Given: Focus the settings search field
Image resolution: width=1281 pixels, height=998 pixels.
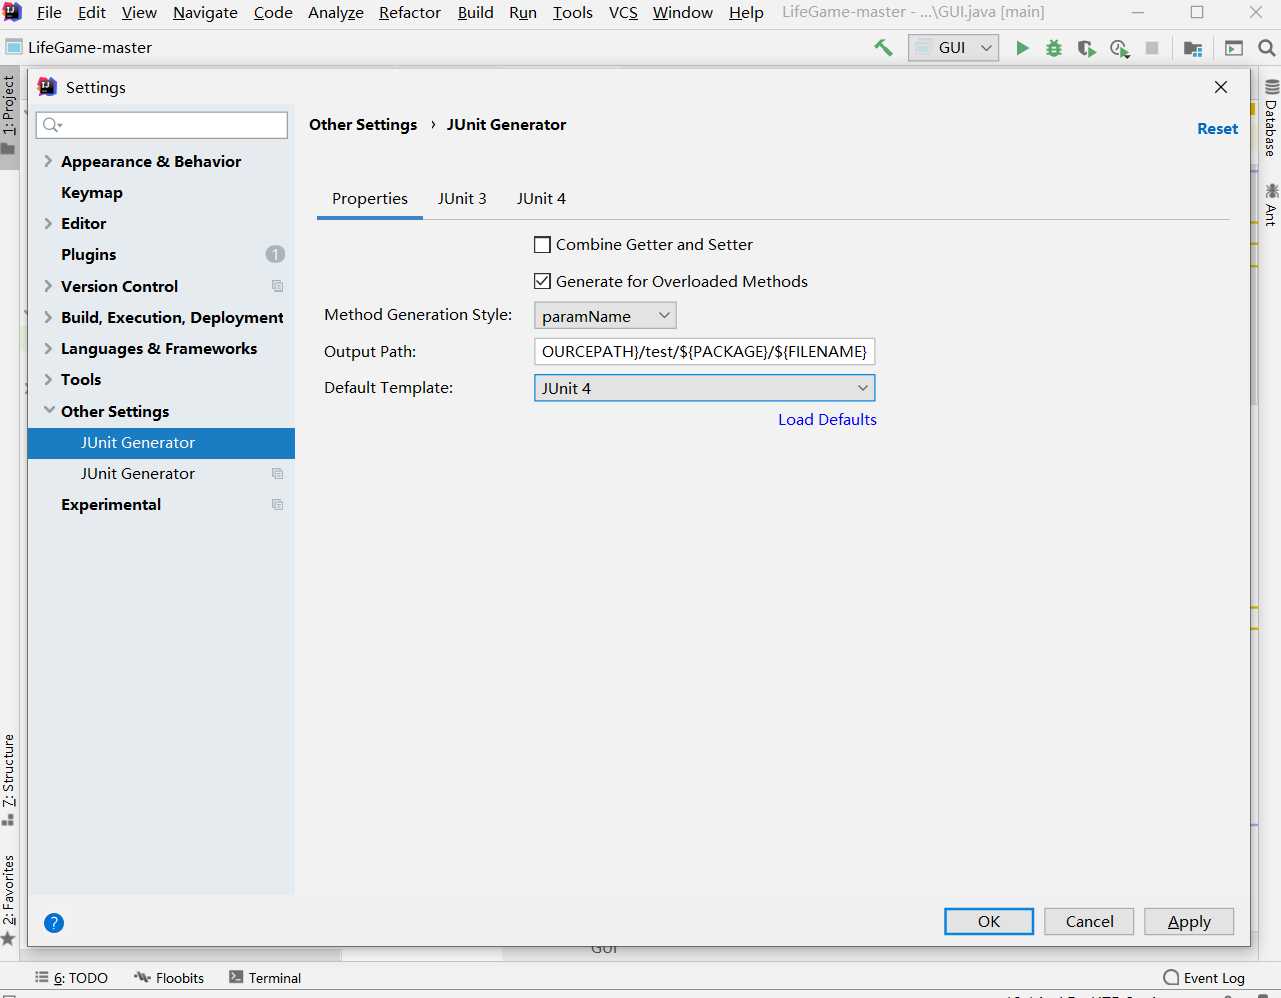Looking at the screenshot, I should [x=162, y=125].
